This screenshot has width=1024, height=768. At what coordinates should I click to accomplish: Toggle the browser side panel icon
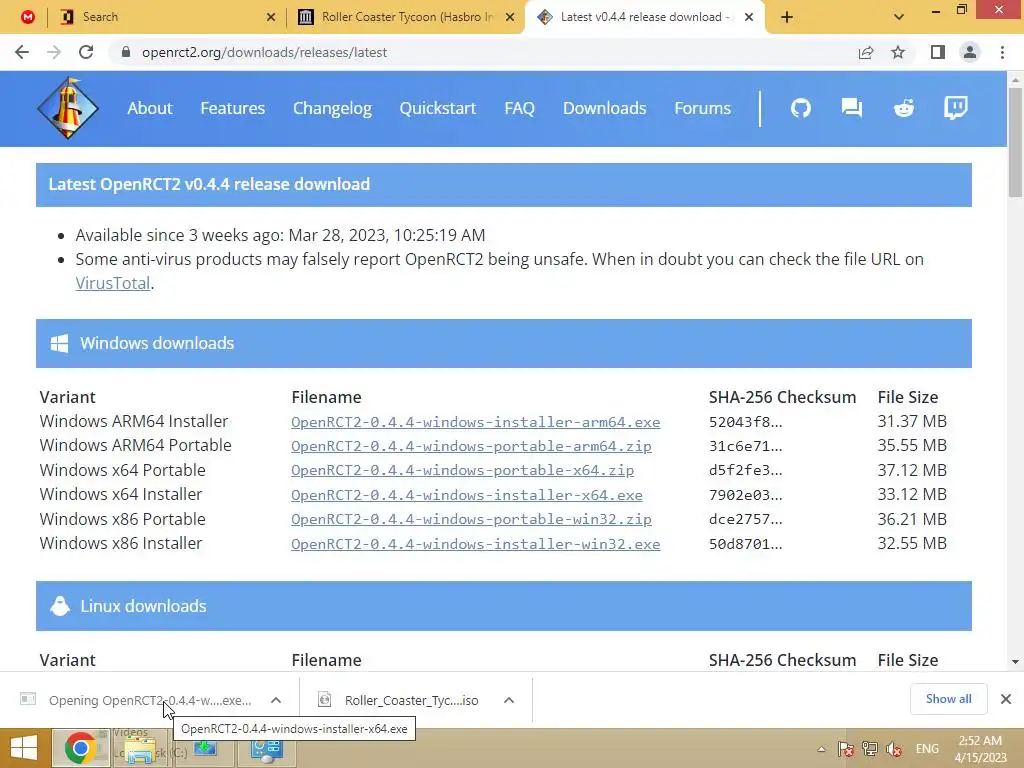pos(938,52)
